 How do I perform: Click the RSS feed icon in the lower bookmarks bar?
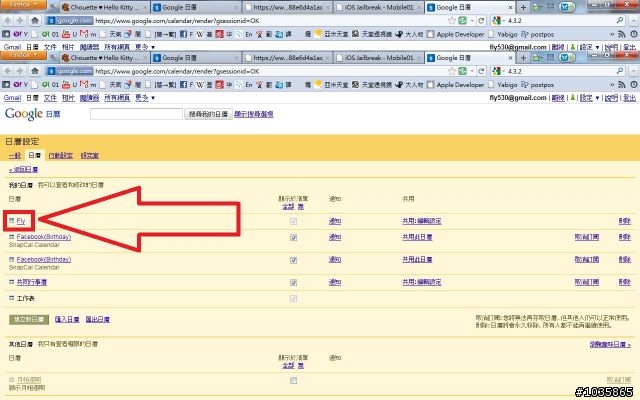(622, 85)
